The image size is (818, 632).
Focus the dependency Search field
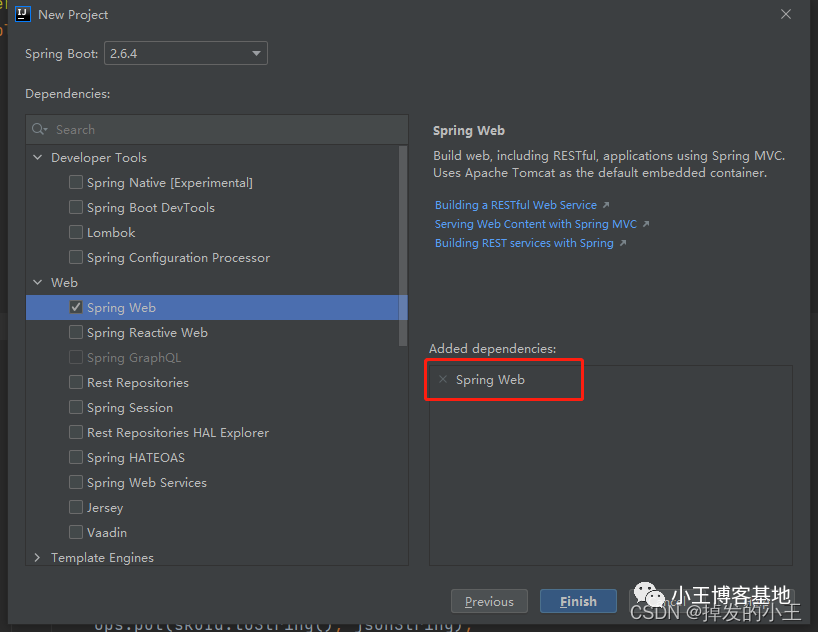pos(217,129)
